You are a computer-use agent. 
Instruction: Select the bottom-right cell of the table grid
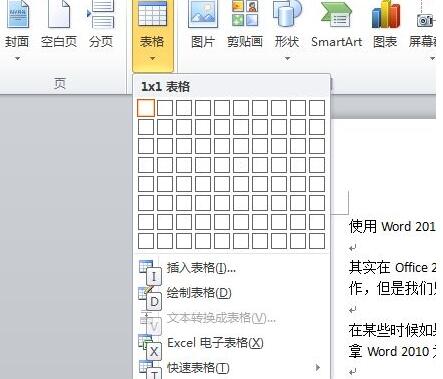pos(317,241)
